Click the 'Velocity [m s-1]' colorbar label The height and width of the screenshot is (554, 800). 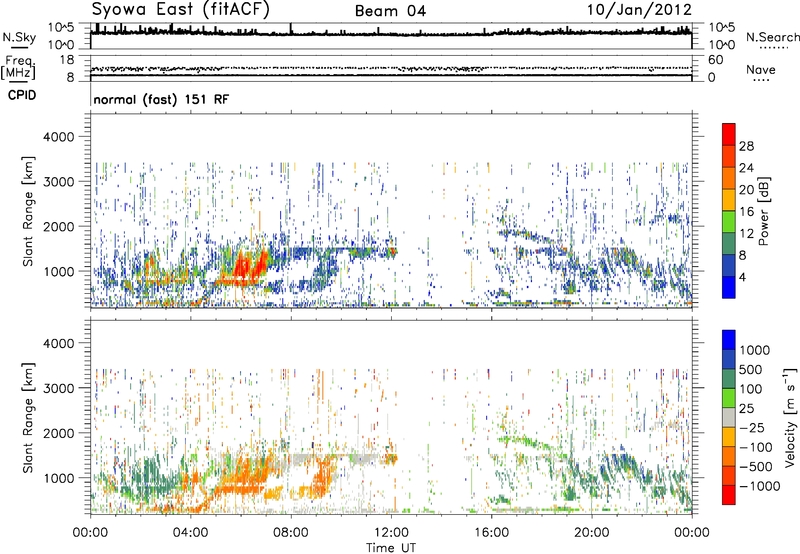790,417
